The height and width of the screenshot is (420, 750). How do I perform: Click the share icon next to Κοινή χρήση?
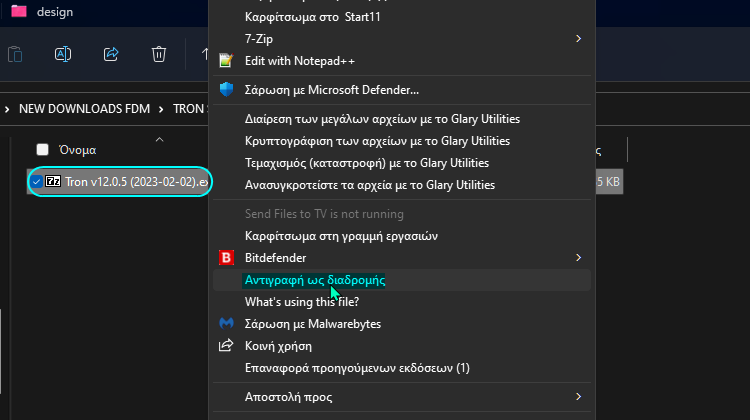[x=226, y=345]
